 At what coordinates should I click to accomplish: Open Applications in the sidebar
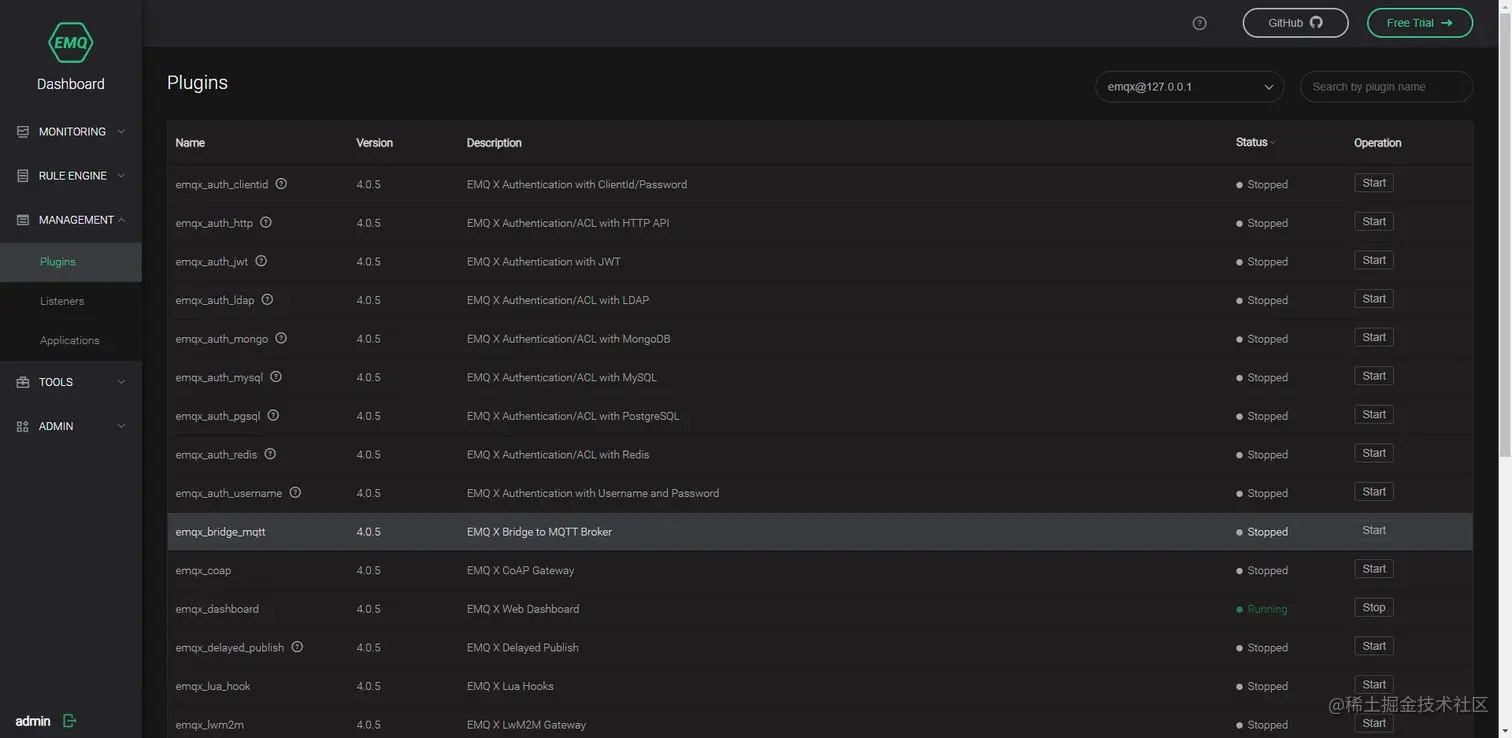pos(71,340)
